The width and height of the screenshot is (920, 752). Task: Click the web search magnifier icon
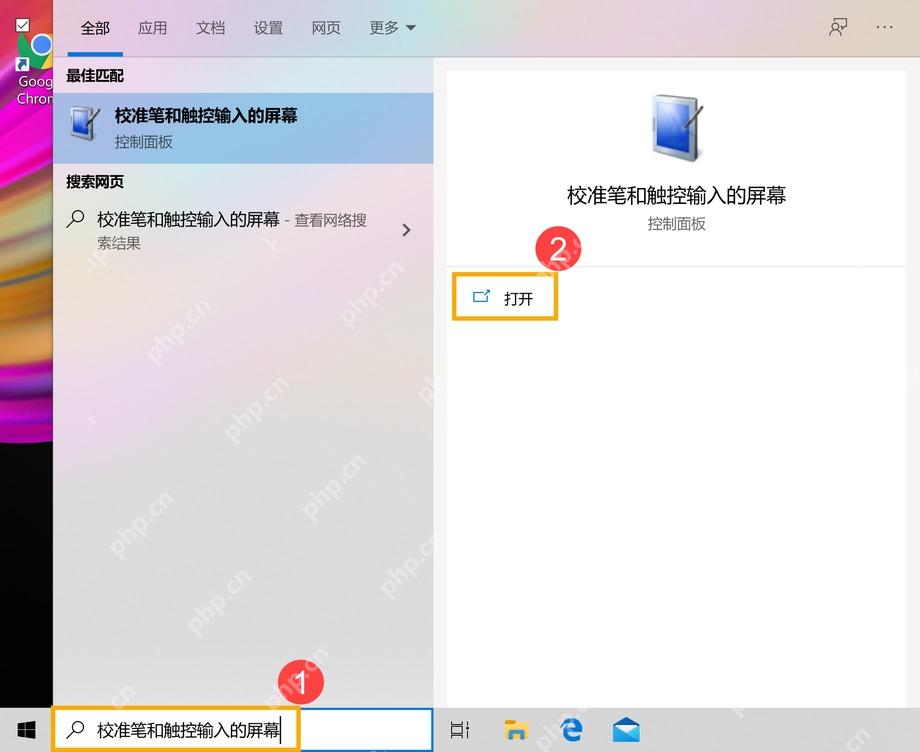point(76,219)
